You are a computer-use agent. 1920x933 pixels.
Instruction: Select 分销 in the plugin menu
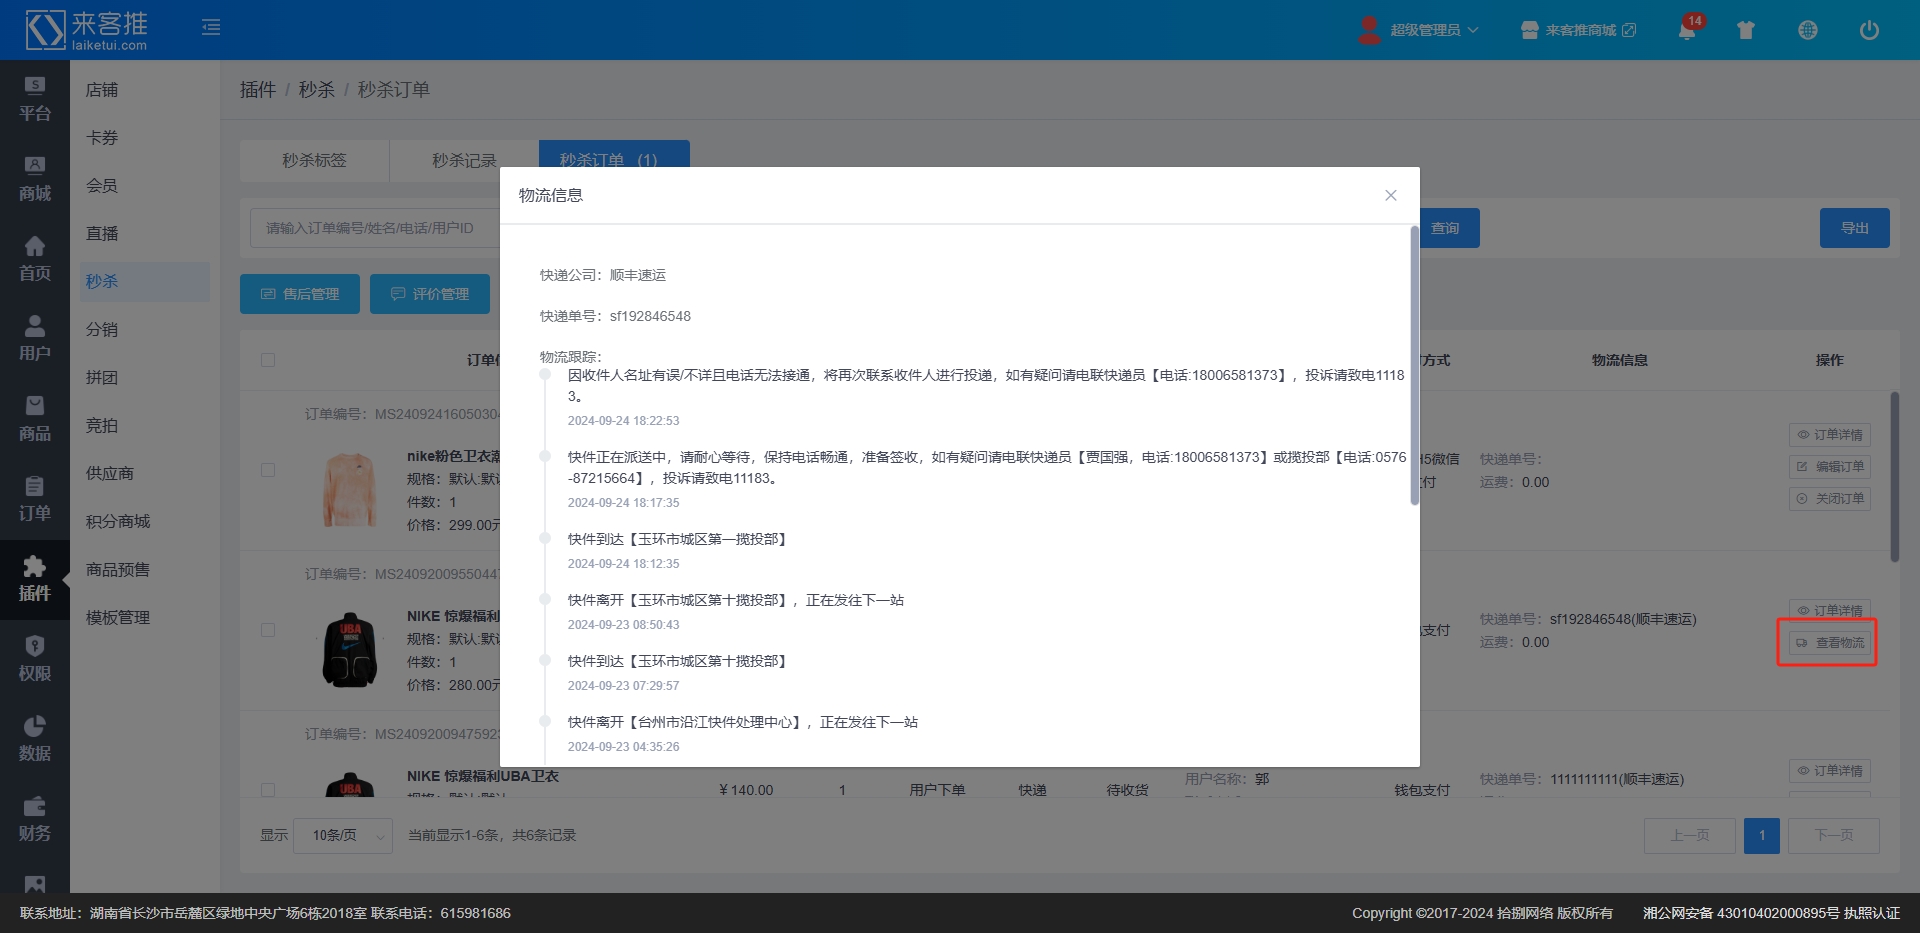102,329
